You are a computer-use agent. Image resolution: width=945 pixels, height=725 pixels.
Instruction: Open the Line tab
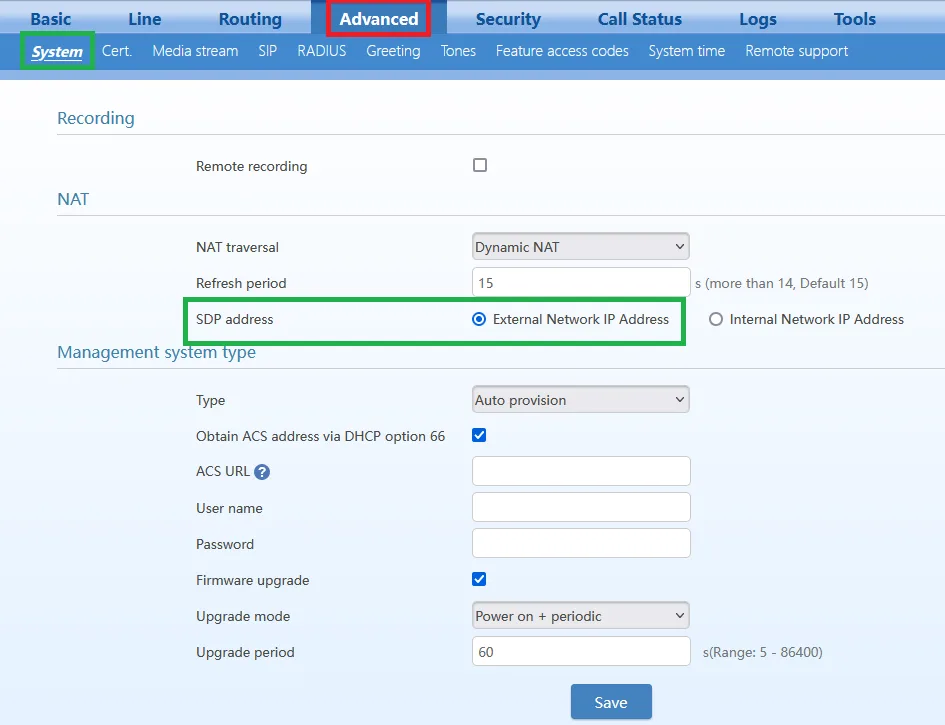[145, 19]
